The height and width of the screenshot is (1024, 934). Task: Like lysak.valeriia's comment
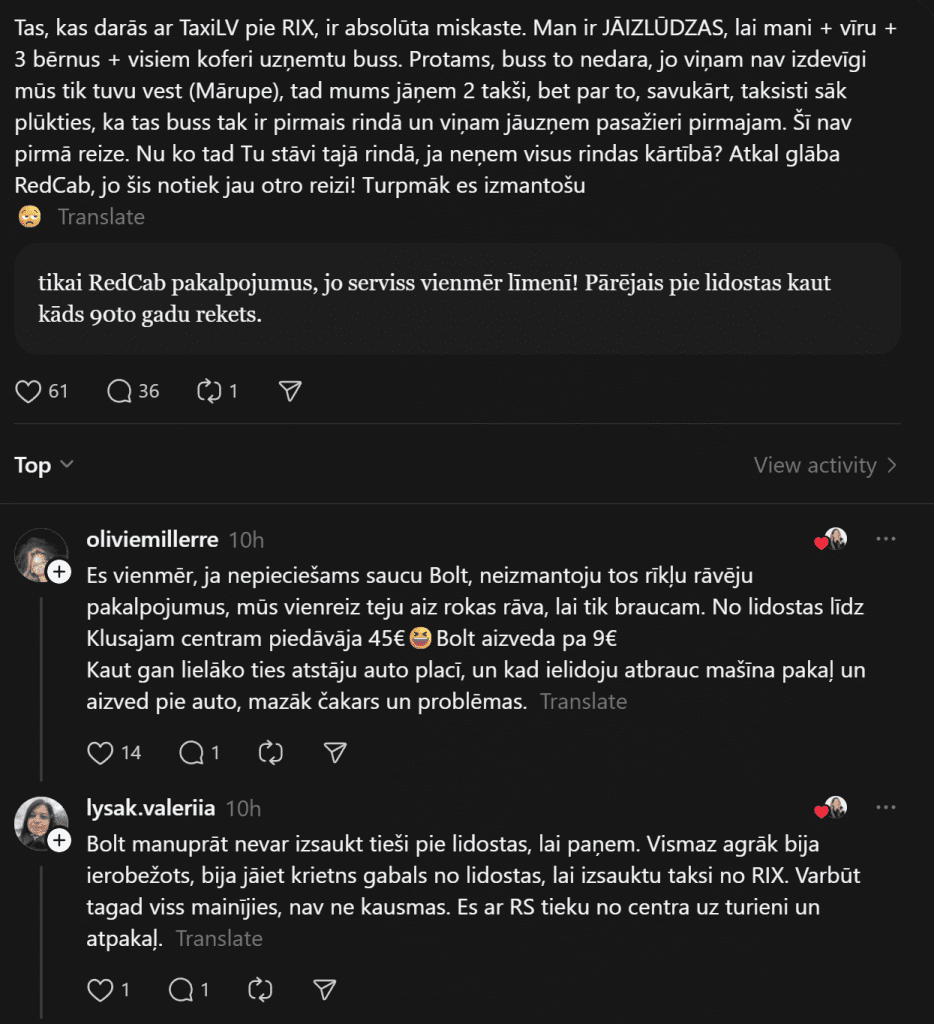(x=100, y=990)
